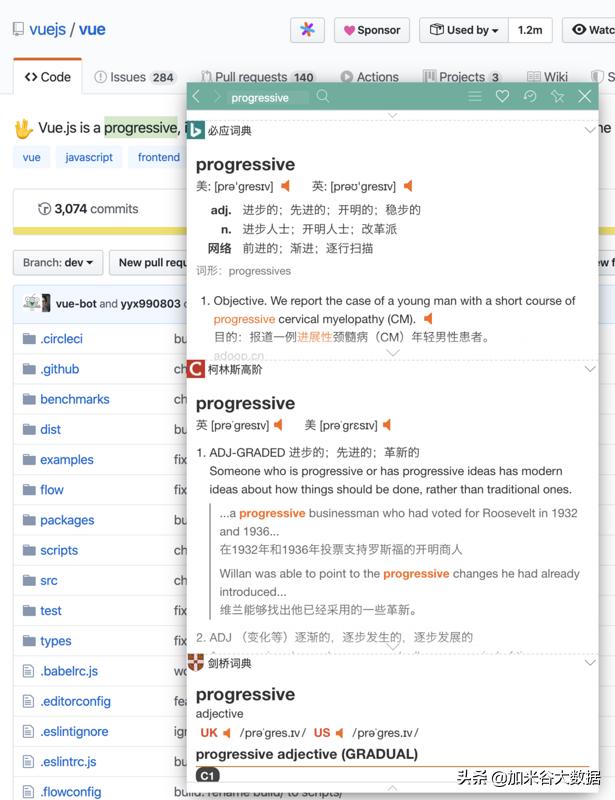Click the Collins dictionary logo icon
This screenshot has height=800, width=615.
click(196, 369)
